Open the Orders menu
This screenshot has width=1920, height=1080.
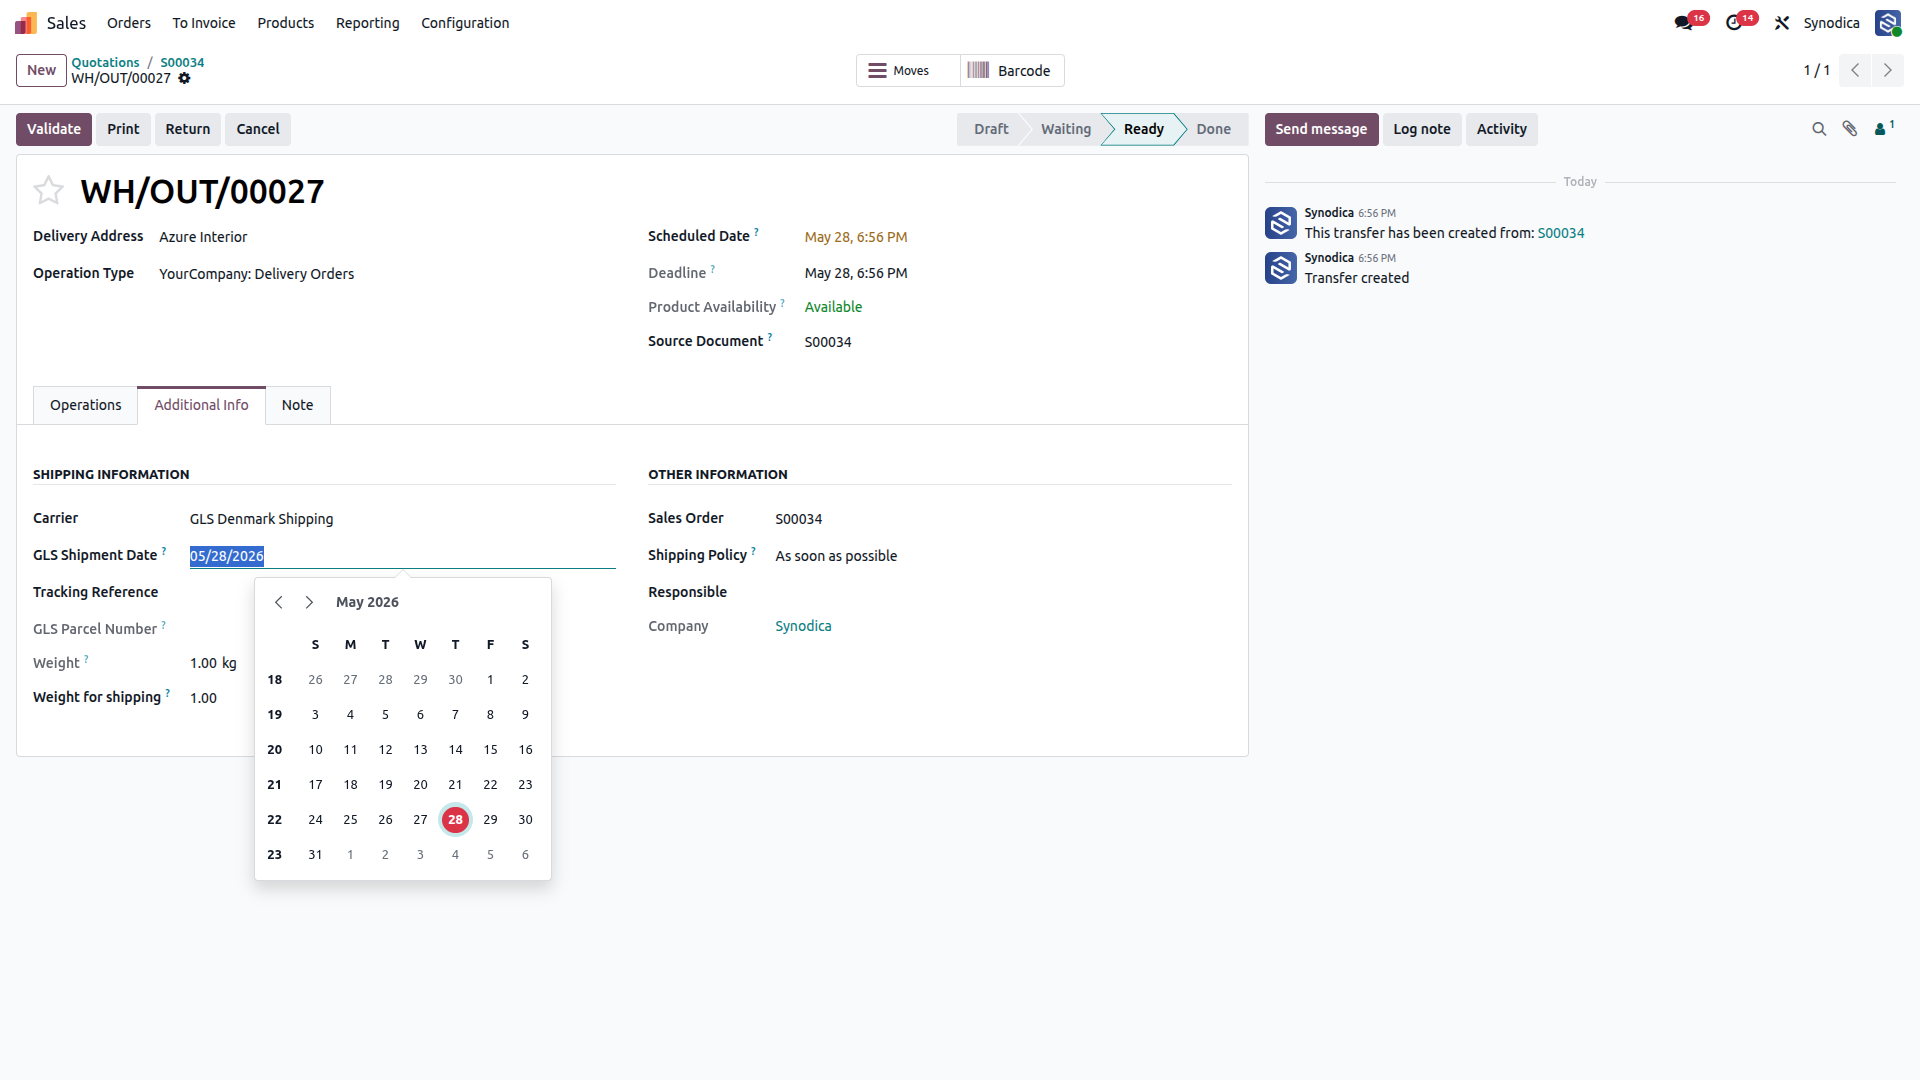click(129, 23)
